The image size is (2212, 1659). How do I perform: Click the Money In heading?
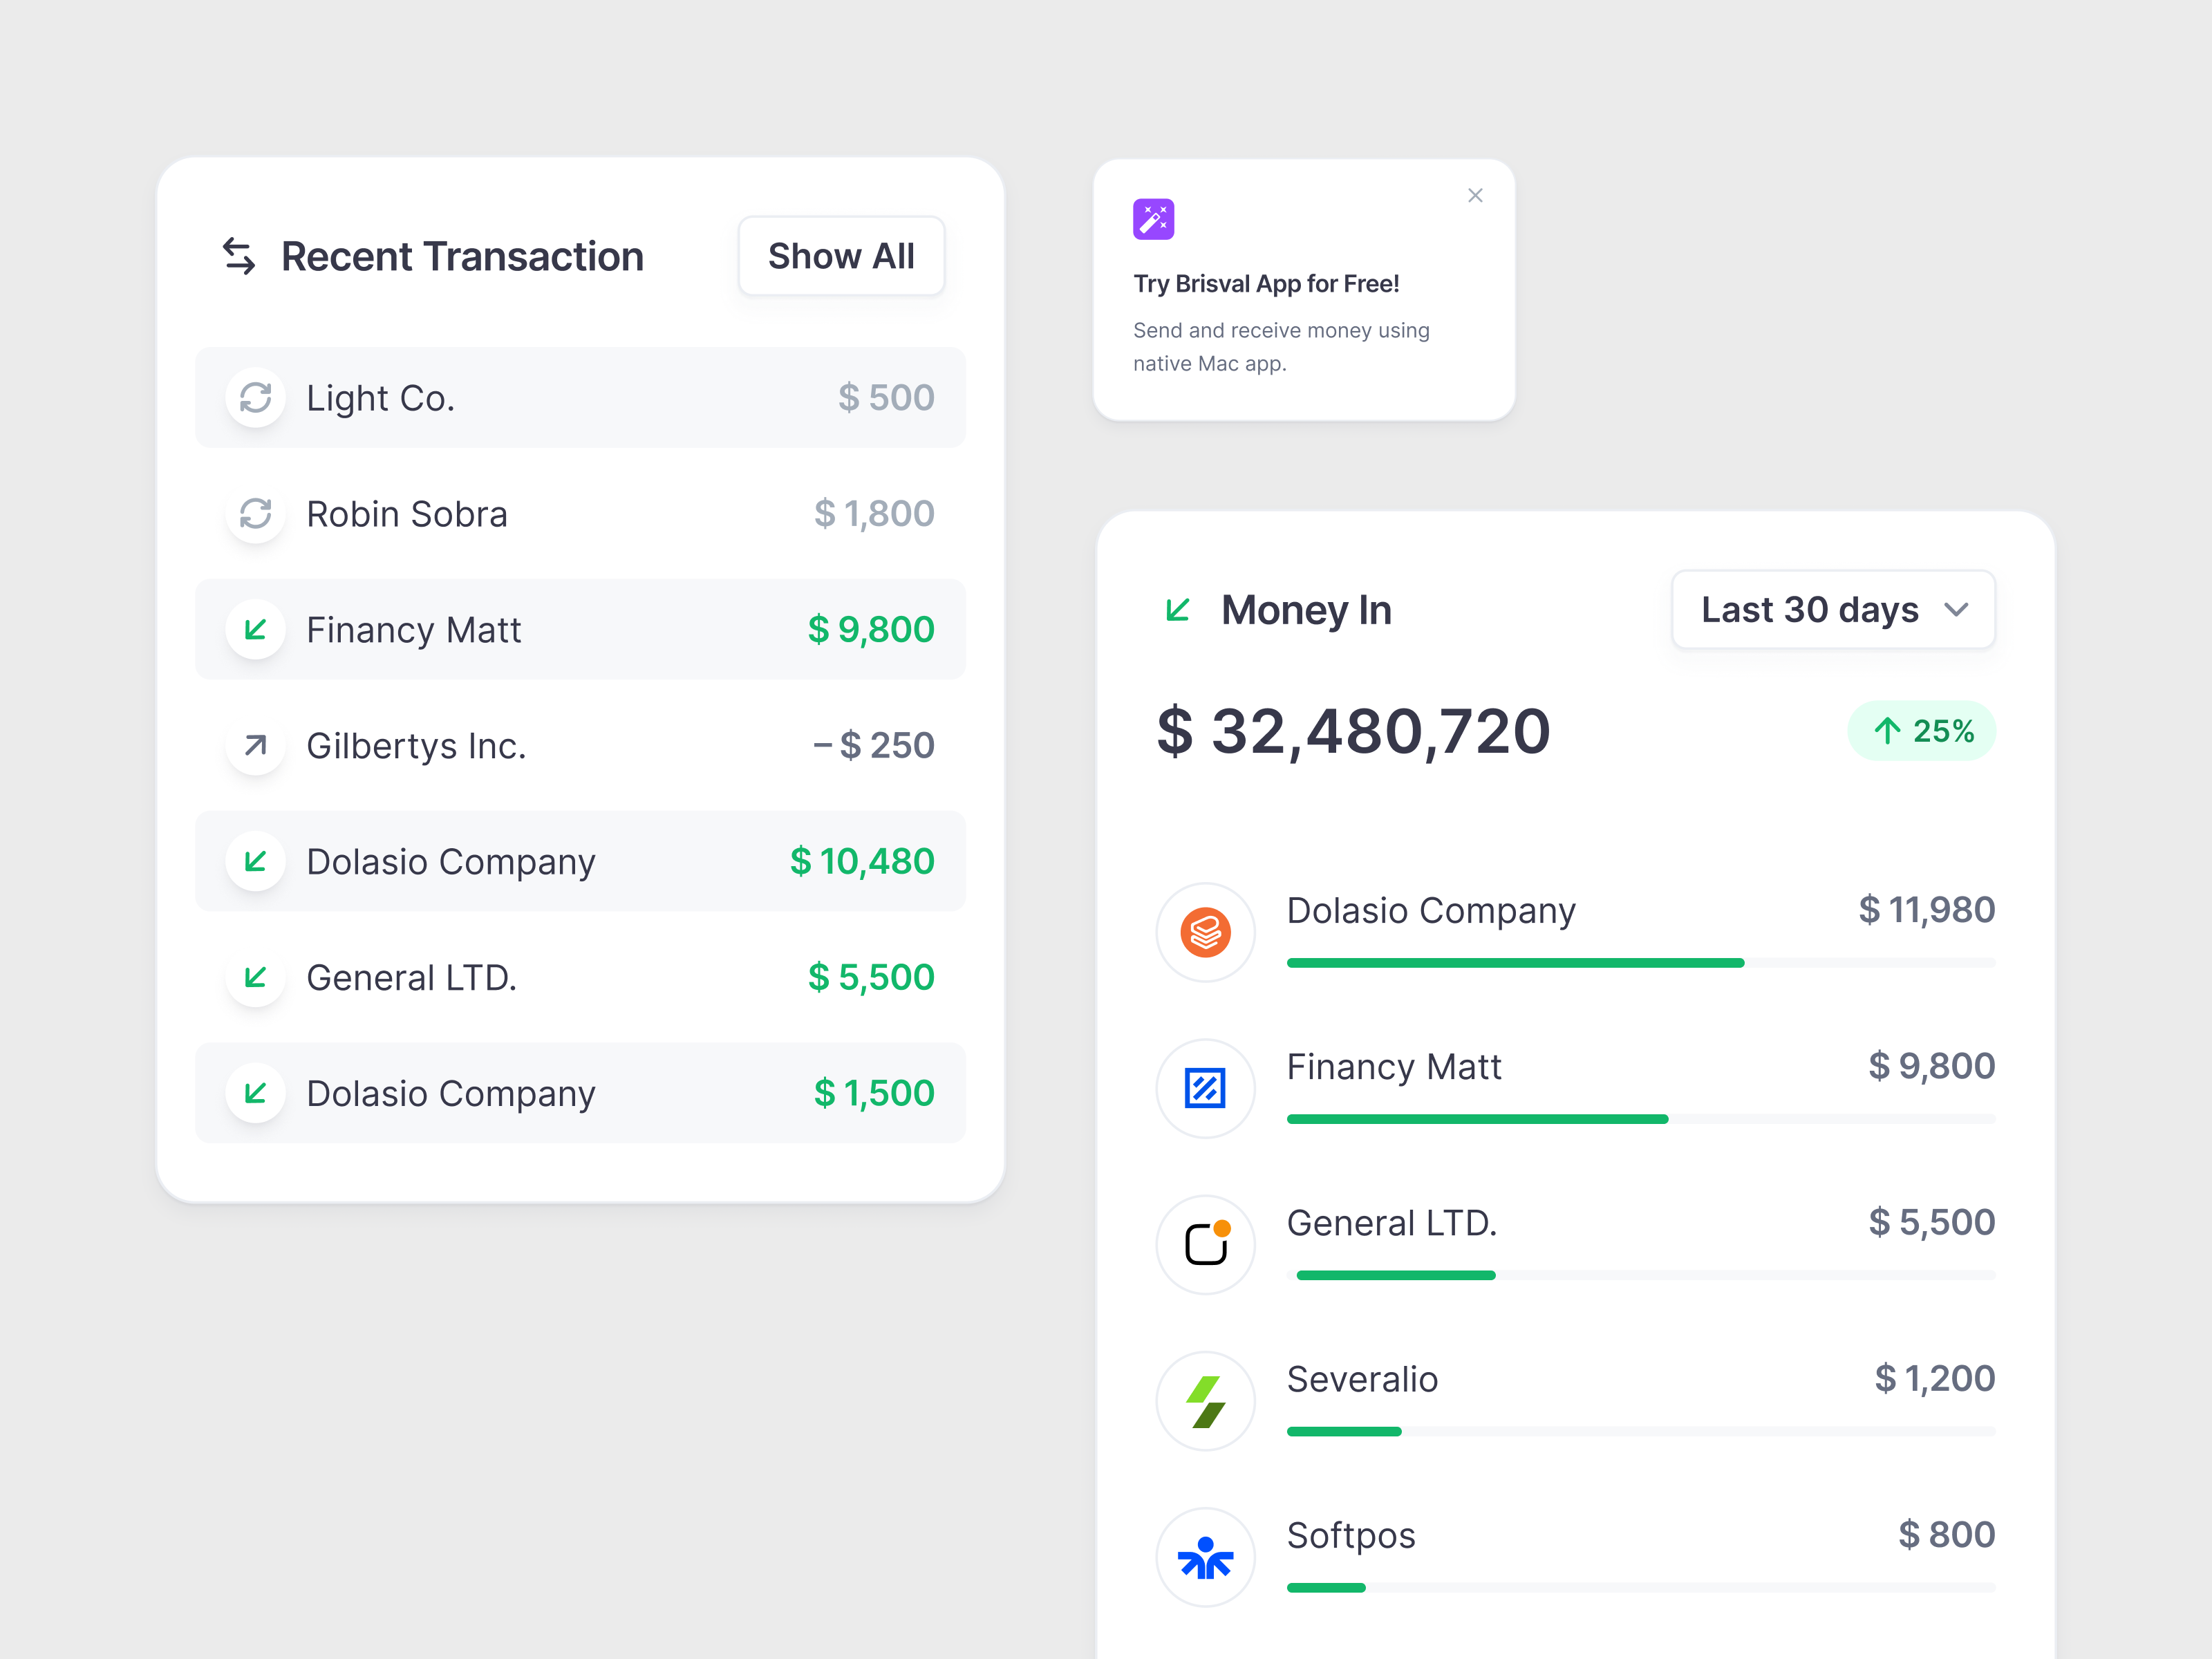click(1306, 610)
